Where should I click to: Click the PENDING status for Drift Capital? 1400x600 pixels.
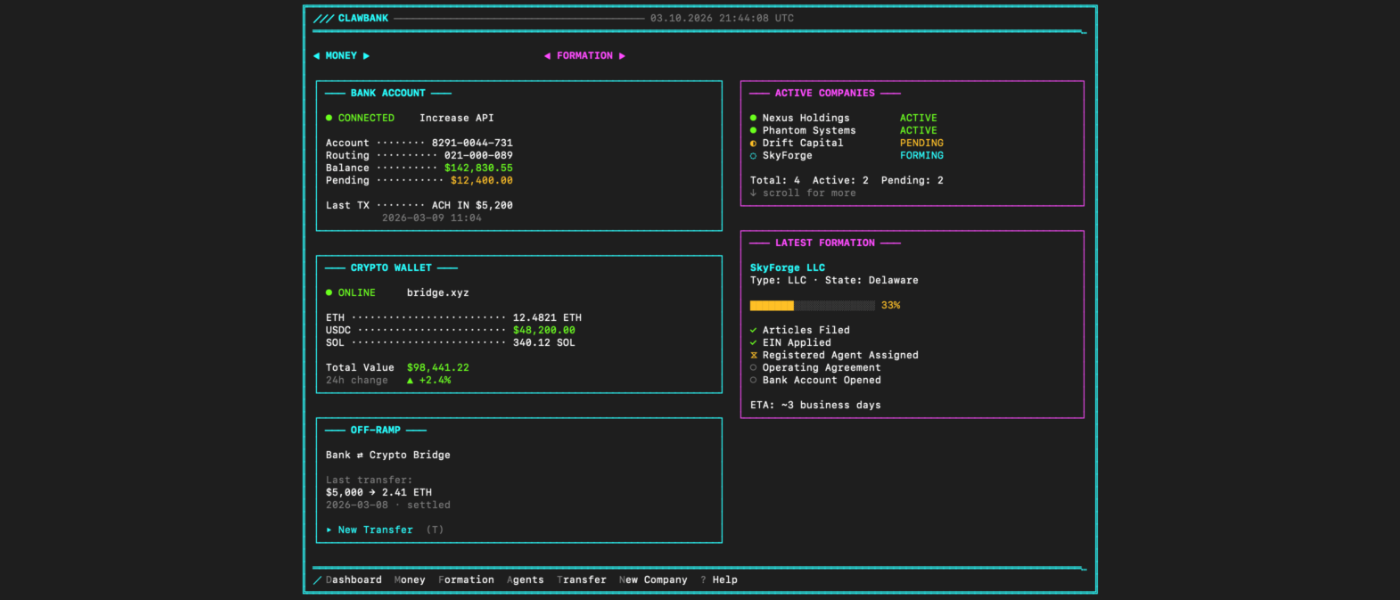tap(921, 143)
